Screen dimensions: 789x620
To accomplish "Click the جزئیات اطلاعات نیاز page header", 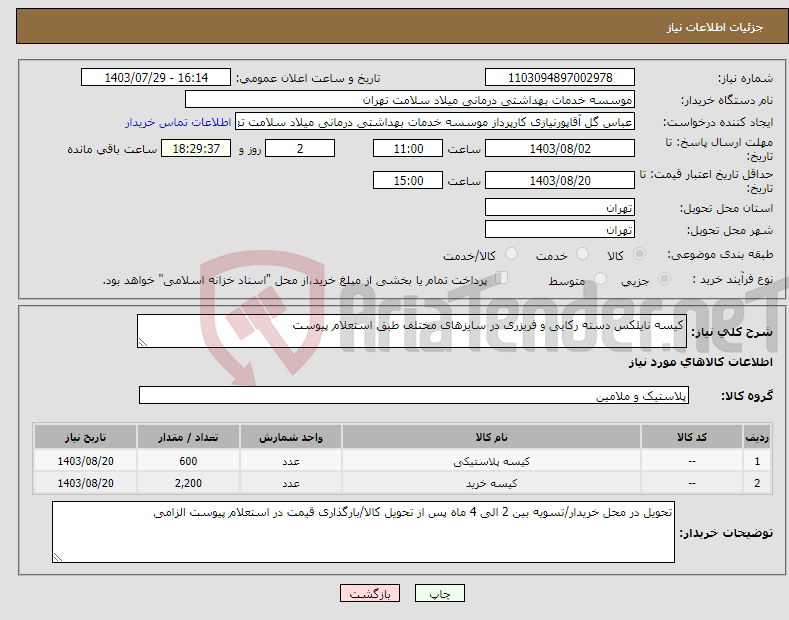I will pyautogui.click(x=715, y=27).
